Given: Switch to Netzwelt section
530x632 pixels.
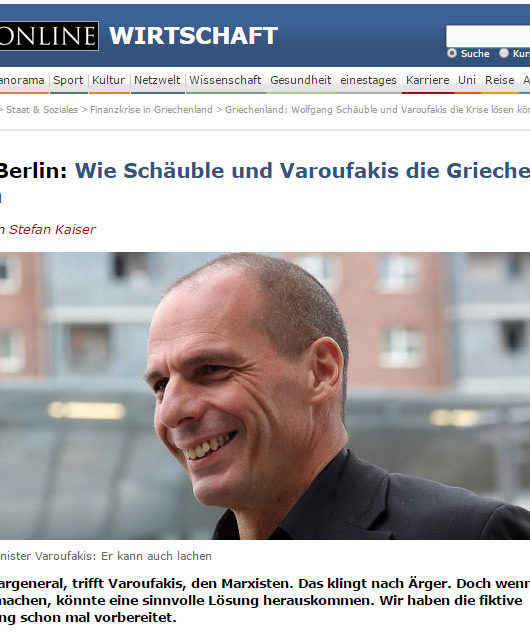Looking at the screenshot, I should point(157,80).
